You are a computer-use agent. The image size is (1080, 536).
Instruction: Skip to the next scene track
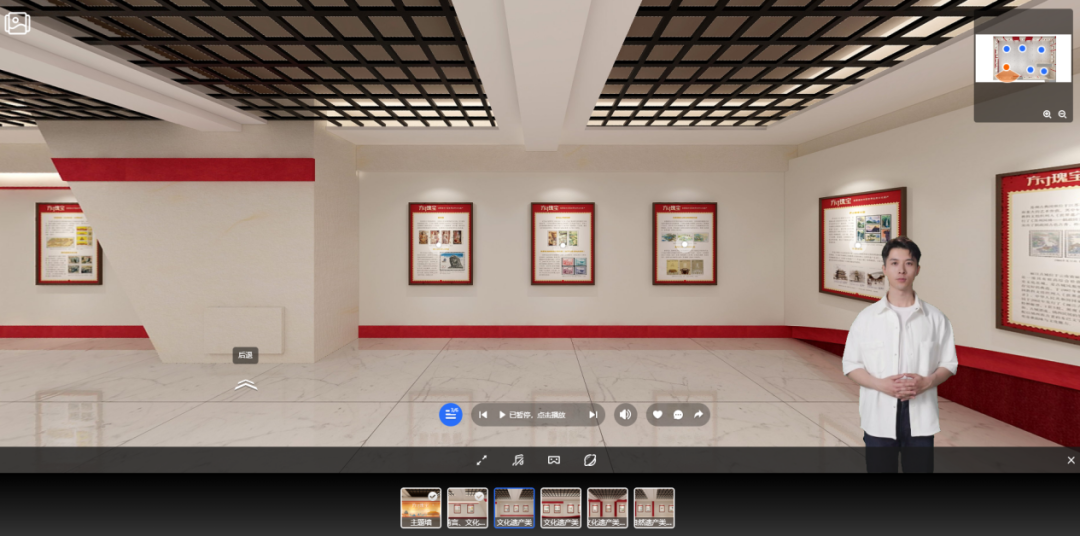point(592,415)
